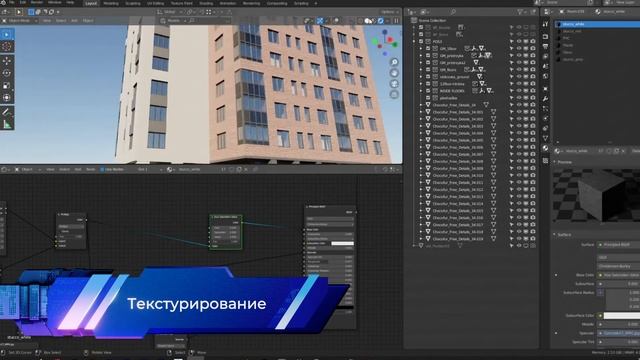Viewport: 640px width, 360px height.
Task: Select the stucco_red material slot
Action: pos(597,31)
